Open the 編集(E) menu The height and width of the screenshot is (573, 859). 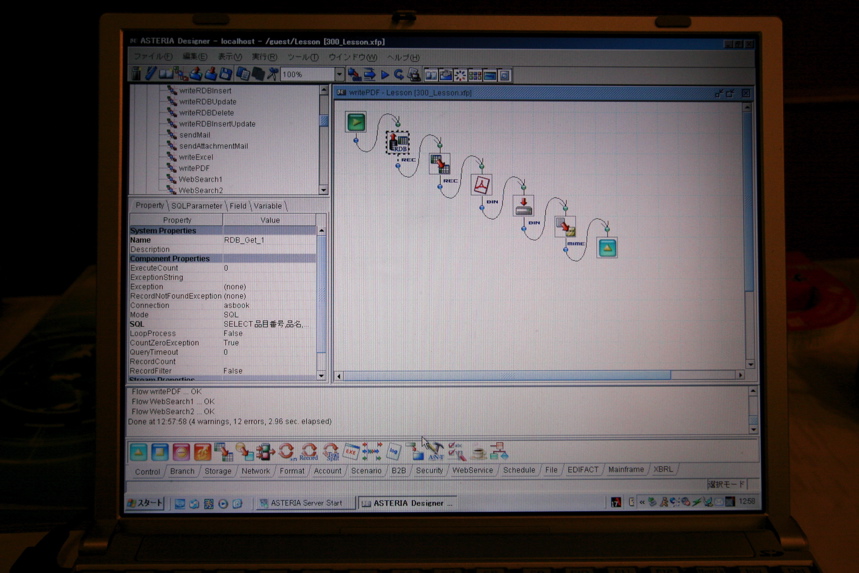[x=194, y=56]
